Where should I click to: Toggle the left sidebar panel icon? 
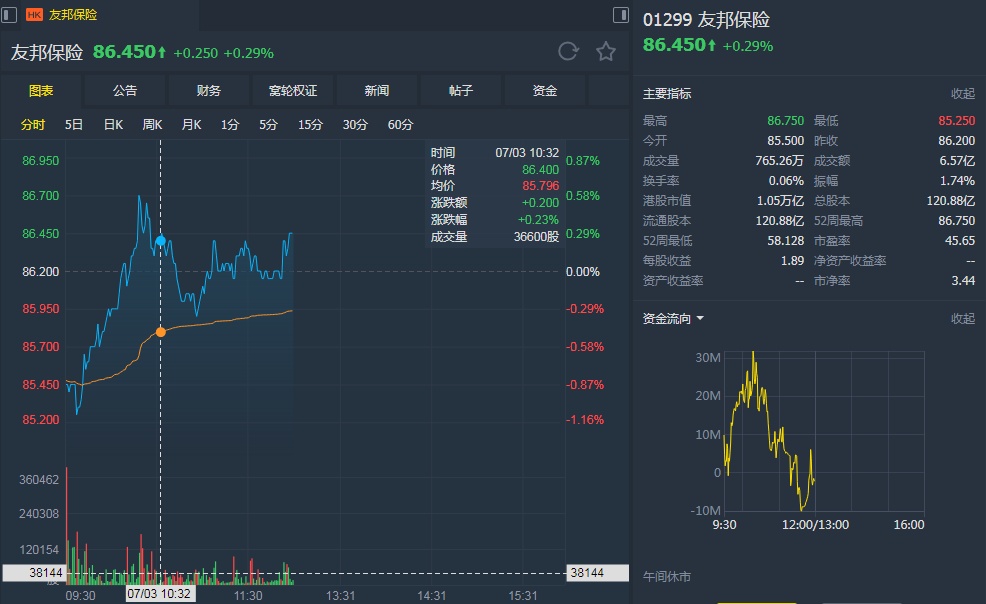10,15
